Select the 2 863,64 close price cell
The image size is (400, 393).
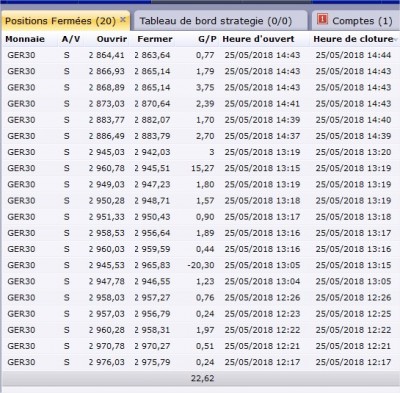click(152, 55)
